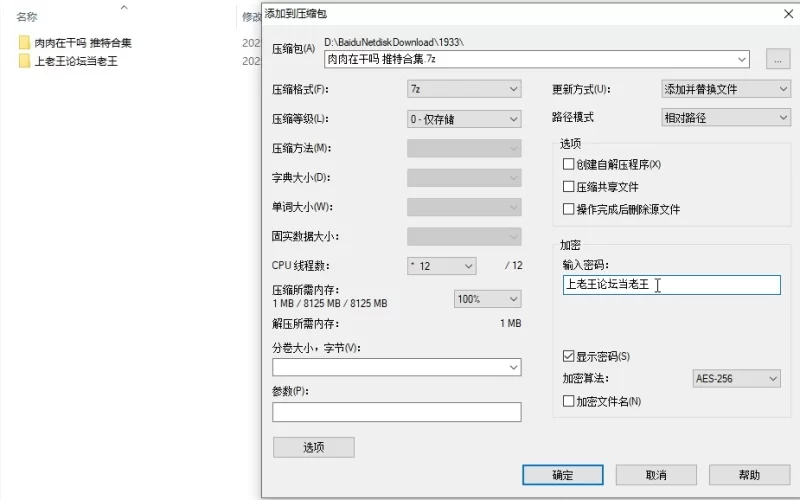Check the 加密文件名 checkbox
Image resolution: width=800 pixels, height=500 pixels.
[568, 401]
